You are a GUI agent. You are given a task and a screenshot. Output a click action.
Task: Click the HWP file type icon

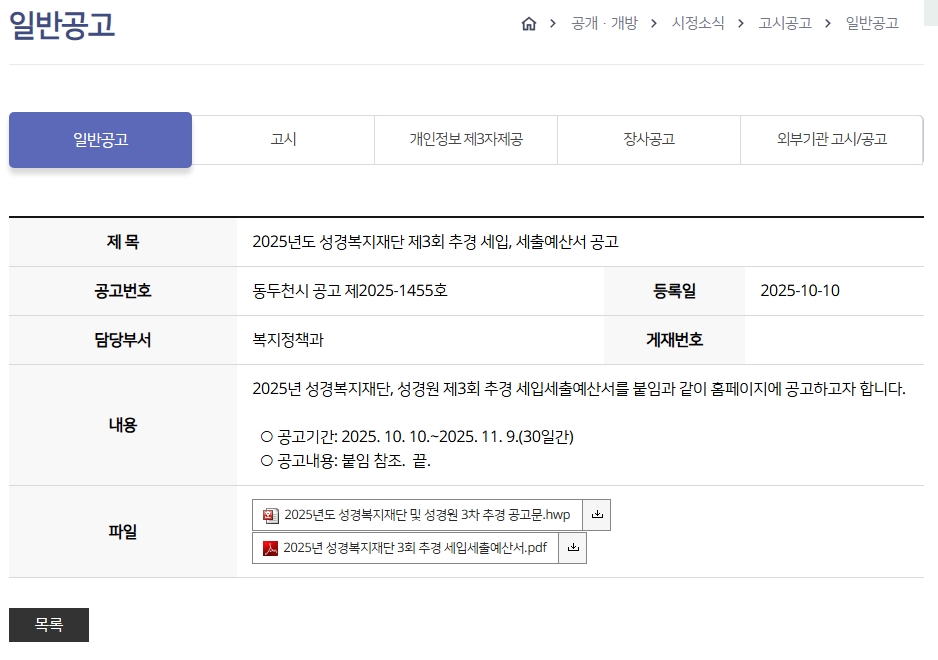[x=271, y=516]
